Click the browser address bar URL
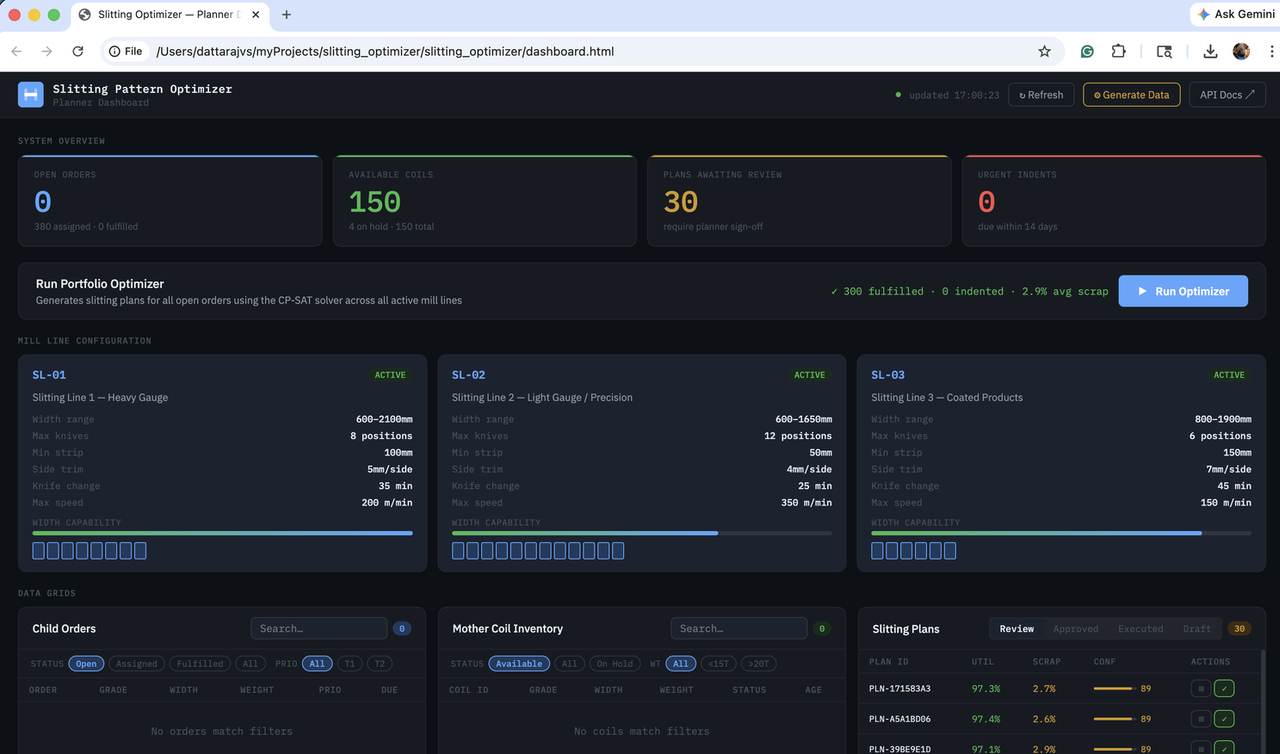 tap(385, 51)
